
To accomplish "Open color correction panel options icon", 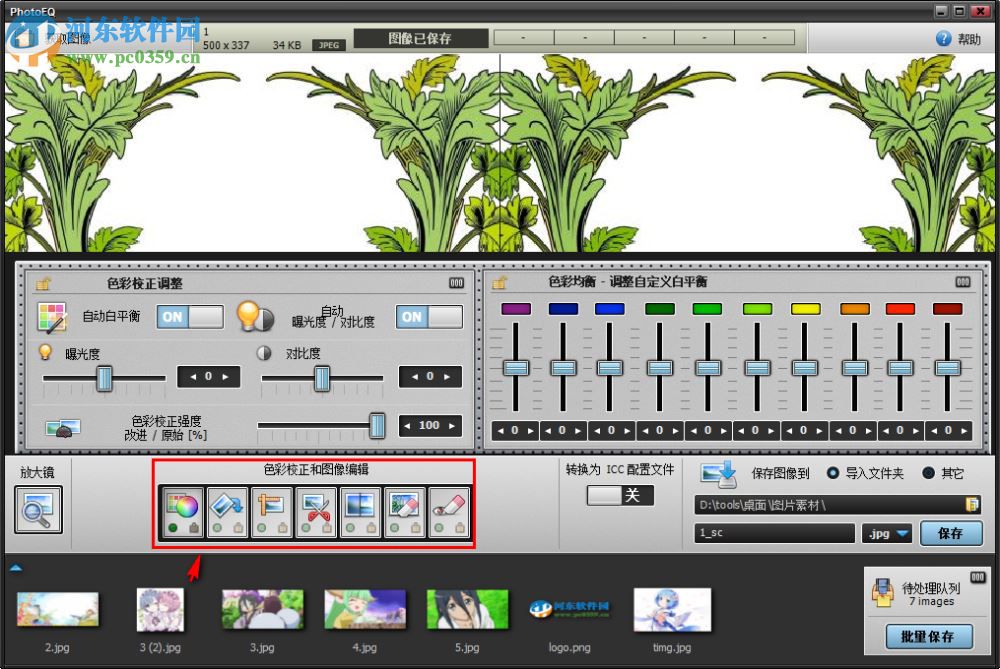I will pyautogui.click(x=456, y=283).
